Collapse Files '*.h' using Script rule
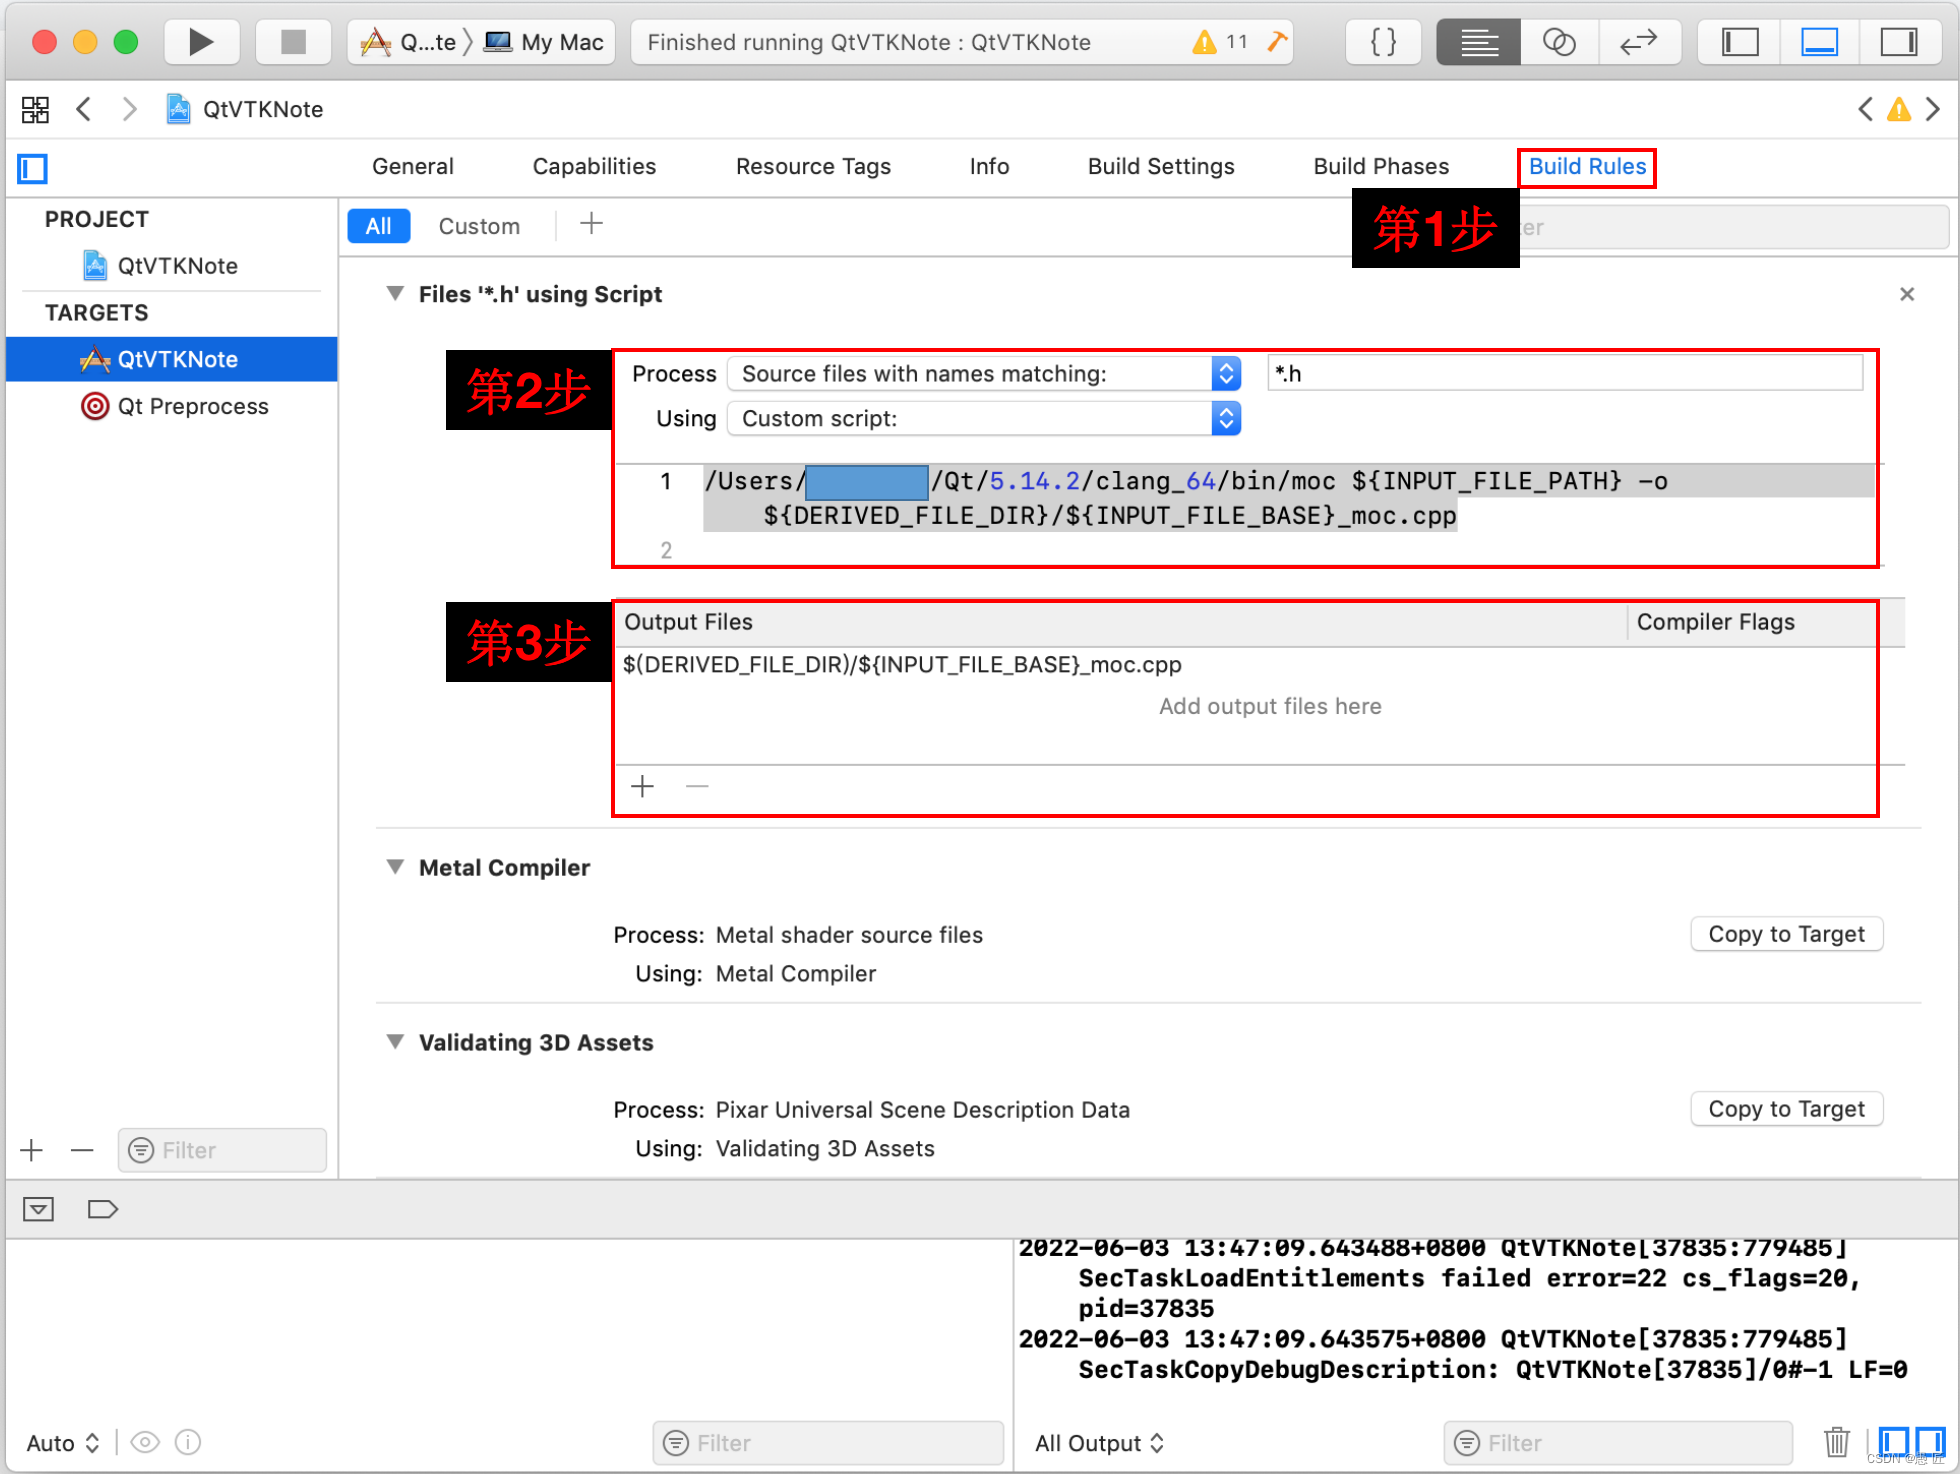This screenshot has height=1474, width=1960. [x=395, y=294]
